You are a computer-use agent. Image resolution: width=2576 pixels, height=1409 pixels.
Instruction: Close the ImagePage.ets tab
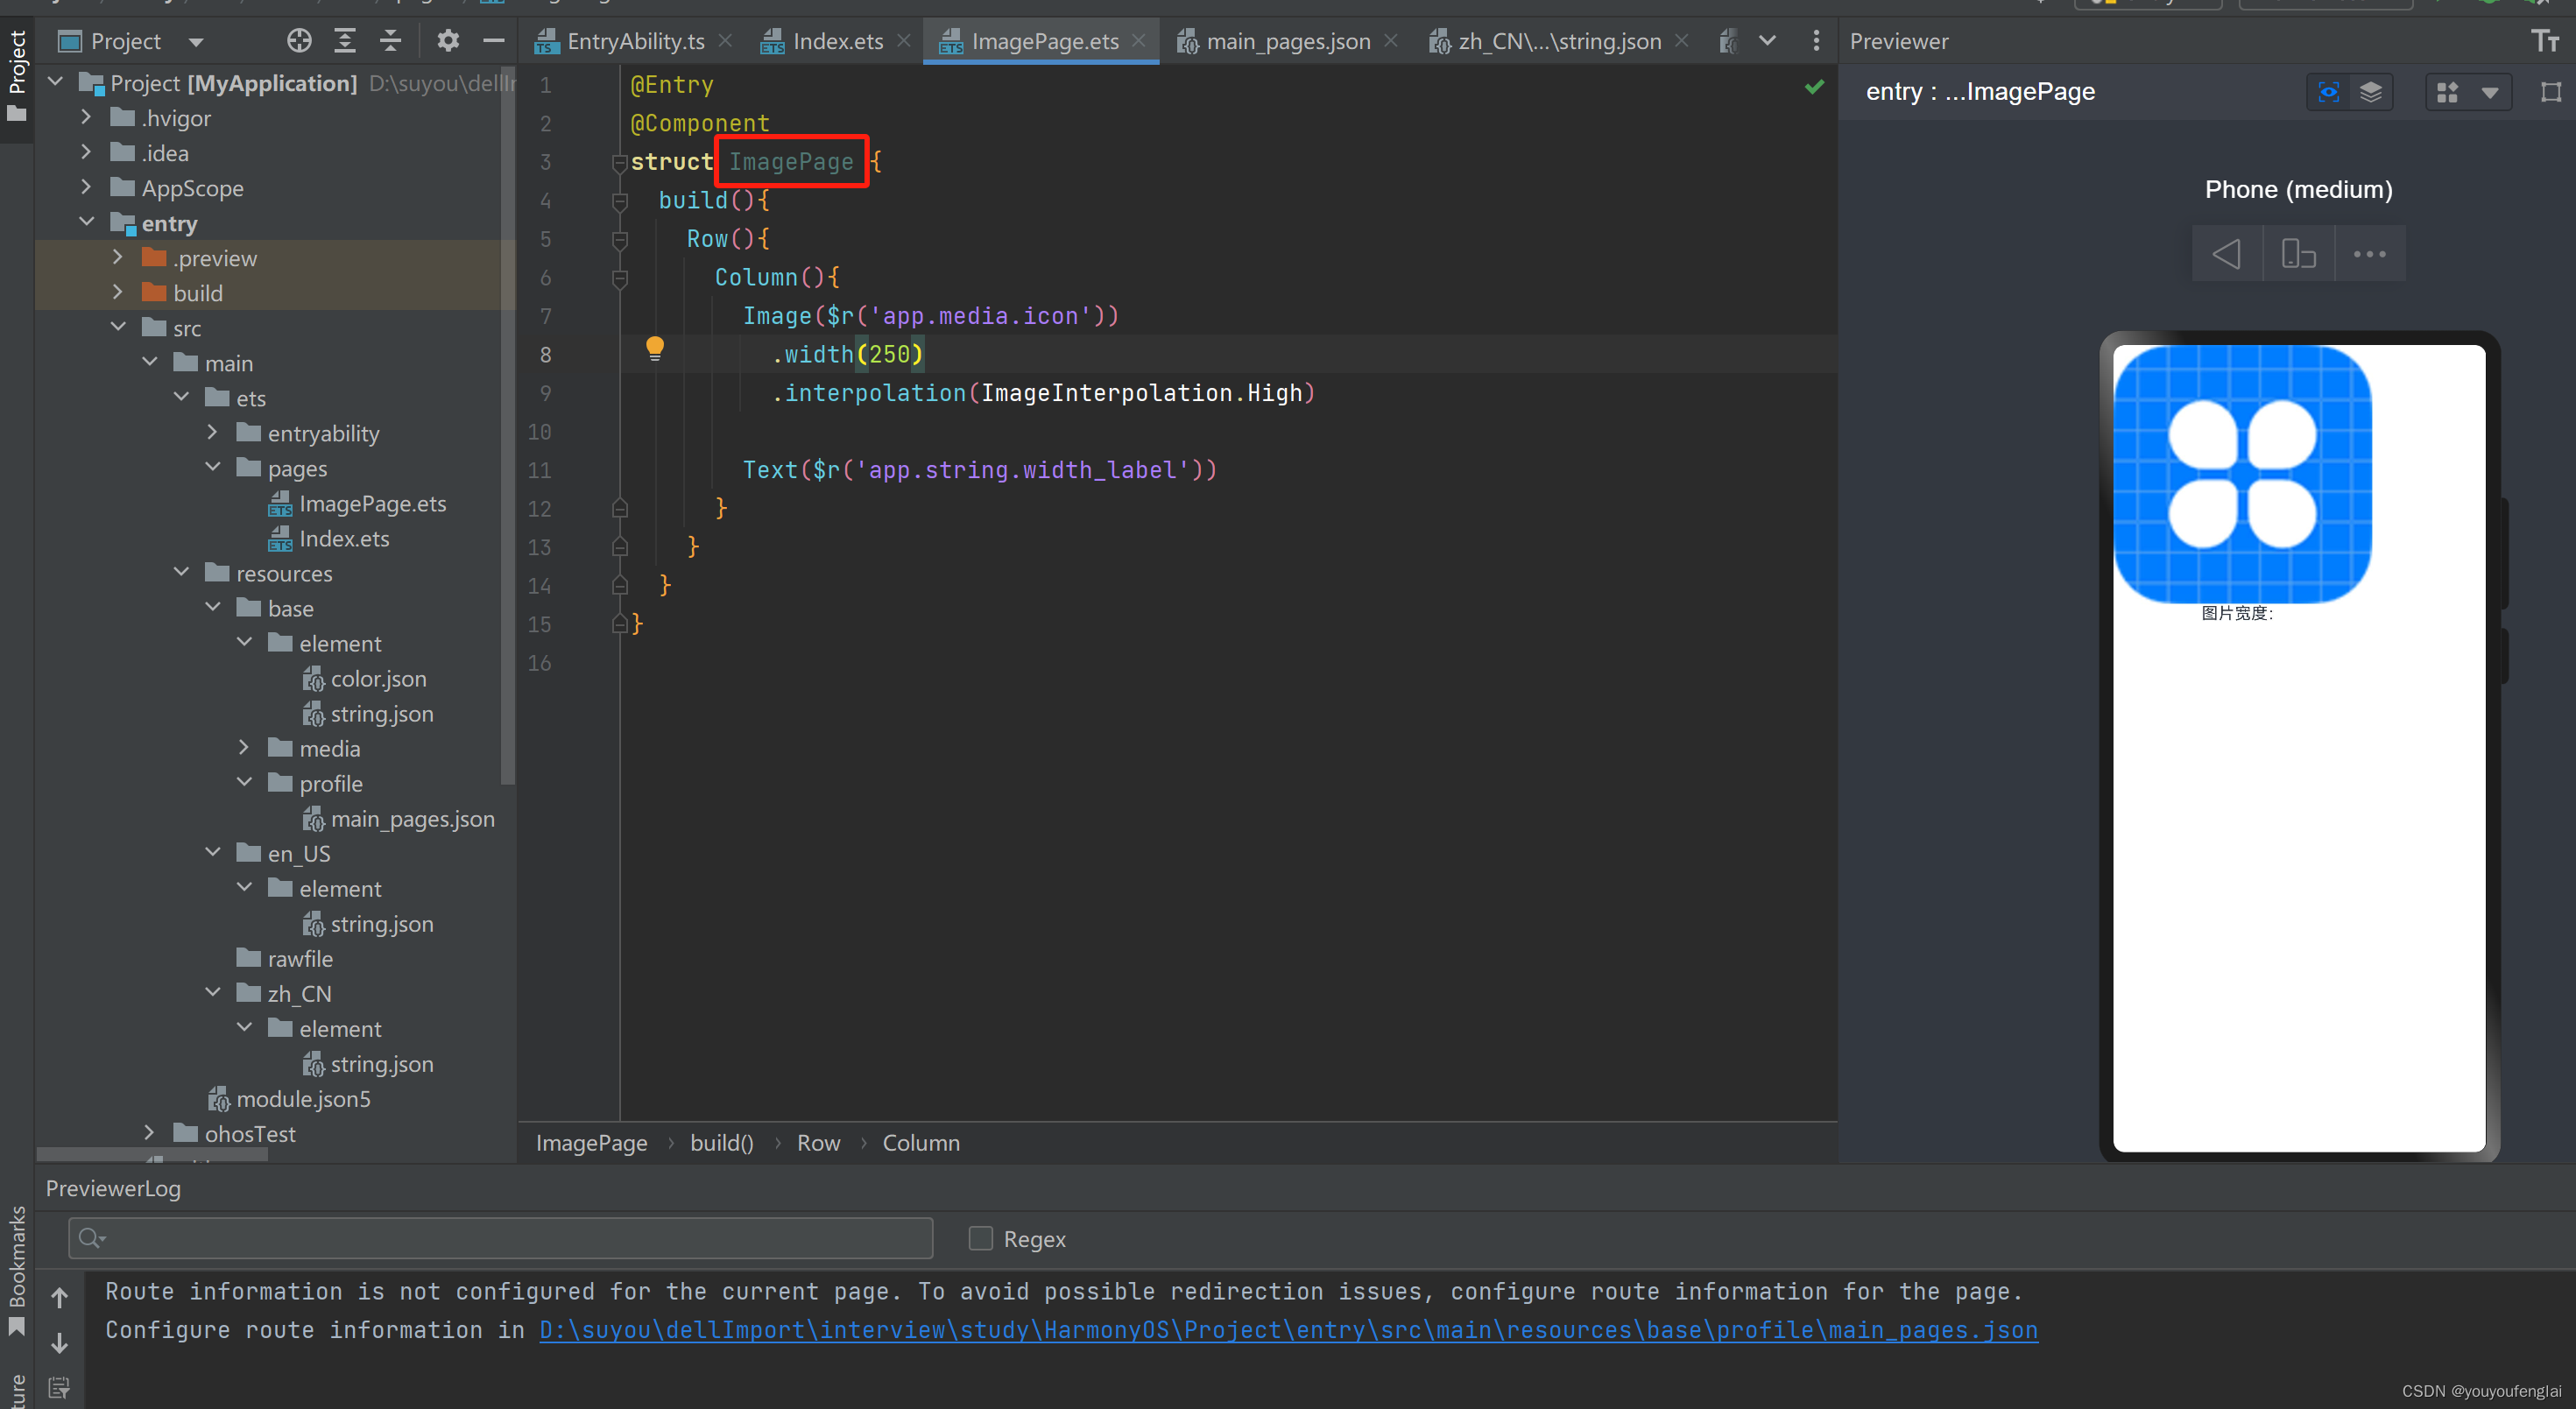pyautogui.click(x=1139, y=41)
